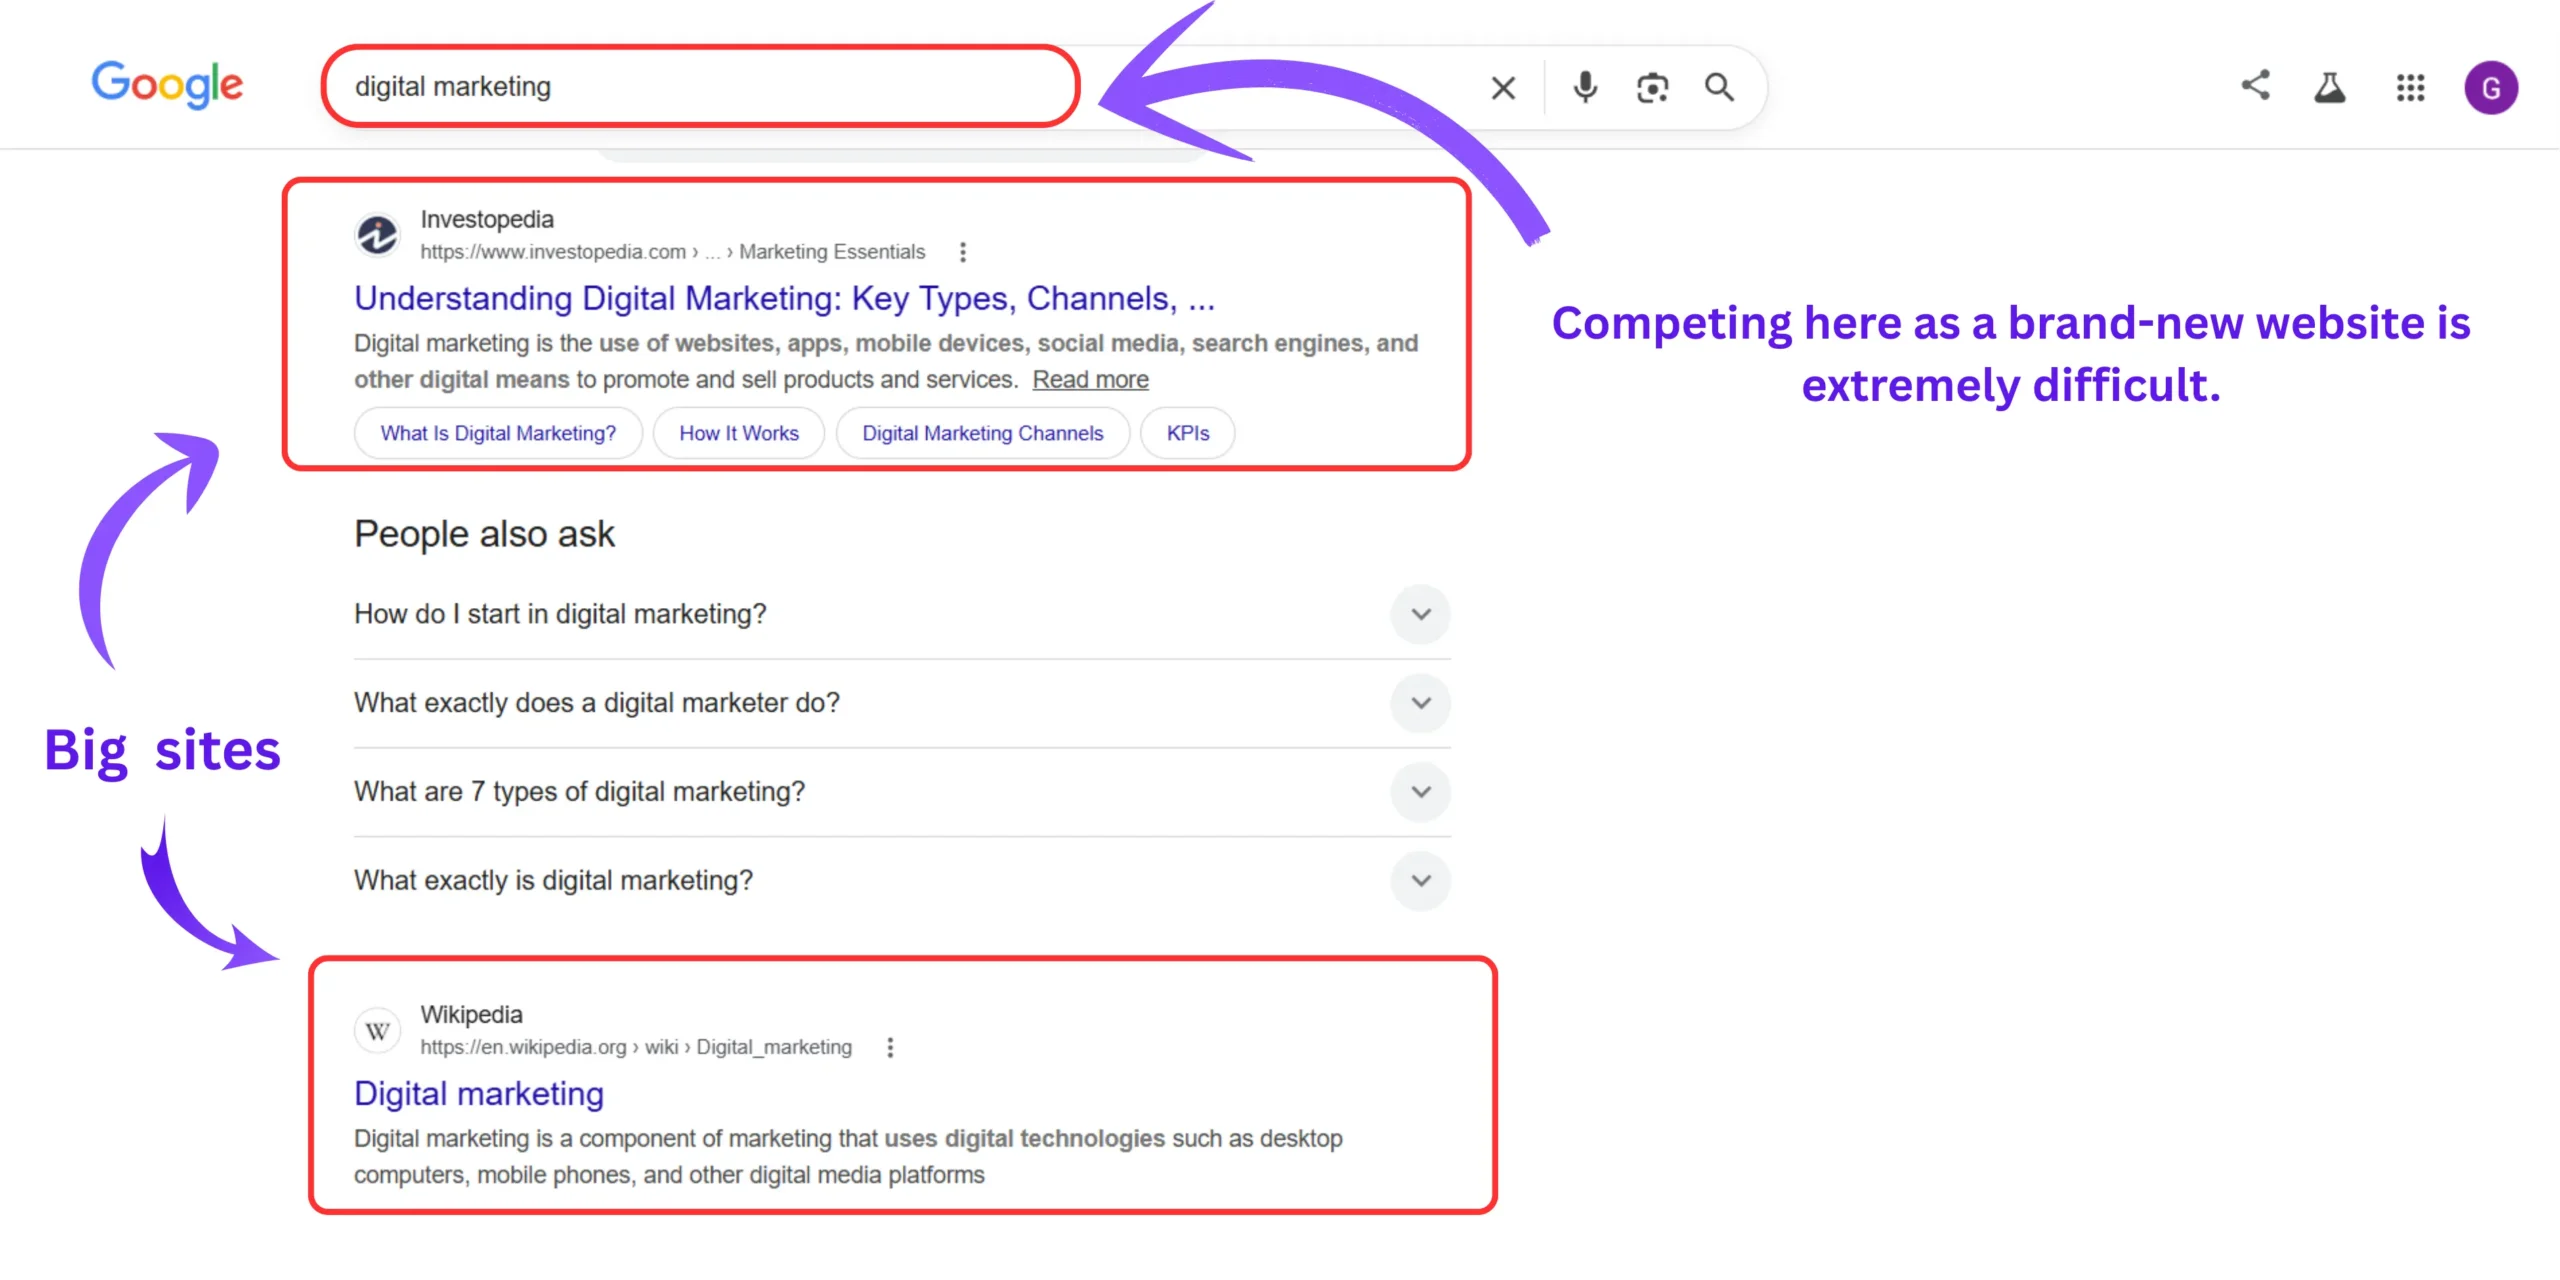Expand What exactly is digital marketing
Image resolution: width=2560 pixels, height=1280 pixels.
coord(902,881)
